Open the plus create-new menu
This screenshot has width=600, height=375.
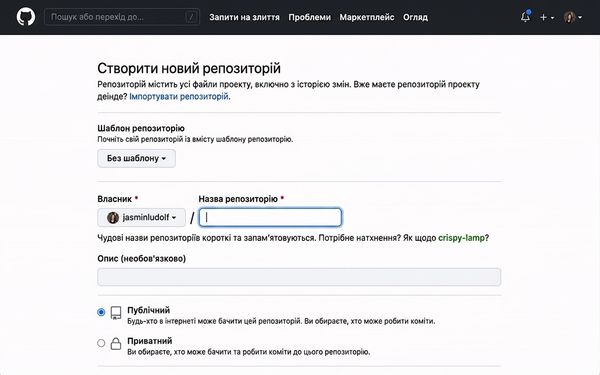547,17
